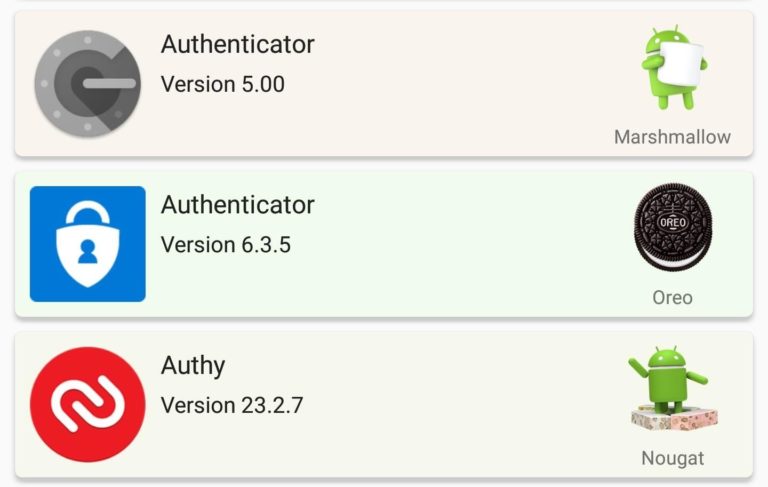
Task: Click the Nougat Android mascot image
Action: point(673,388)
